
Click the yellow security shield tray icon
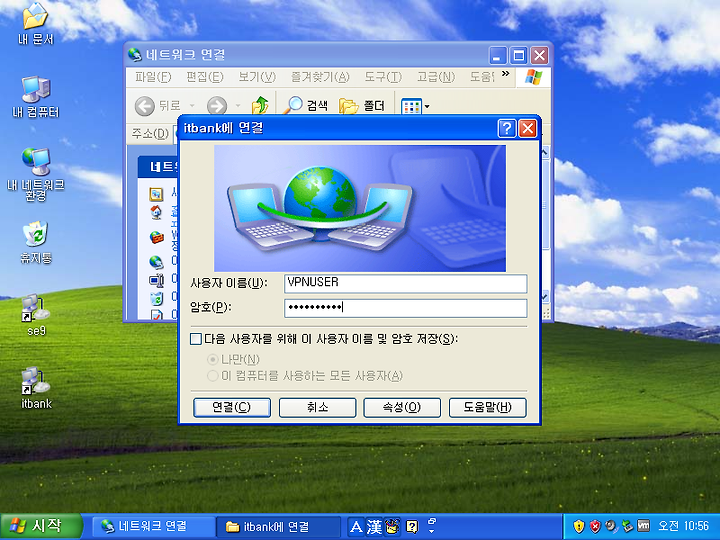click(579, 526)
